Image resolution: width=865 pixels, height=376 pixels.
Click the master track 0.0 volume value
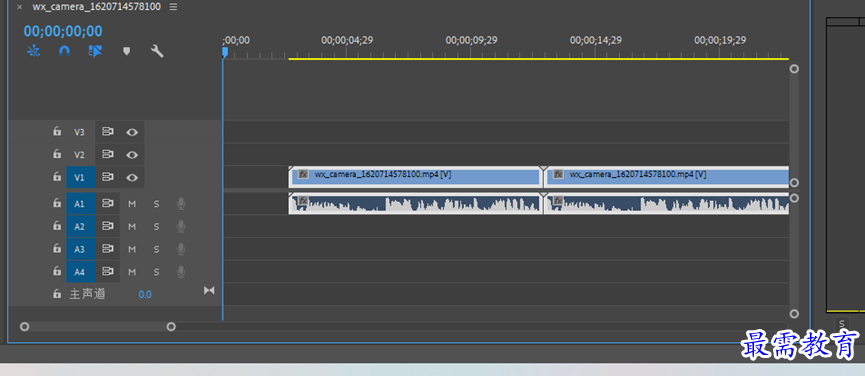(x=145, y=294)
